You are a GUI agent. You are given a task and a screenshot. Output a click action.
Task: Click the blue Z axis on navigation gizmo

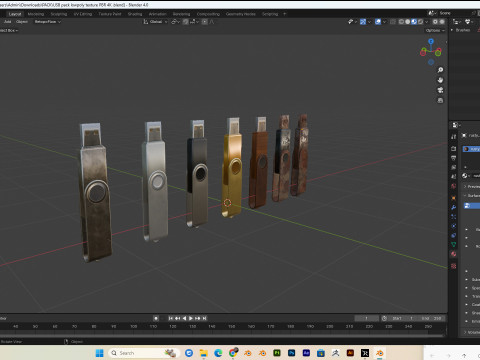pos(431,41)
